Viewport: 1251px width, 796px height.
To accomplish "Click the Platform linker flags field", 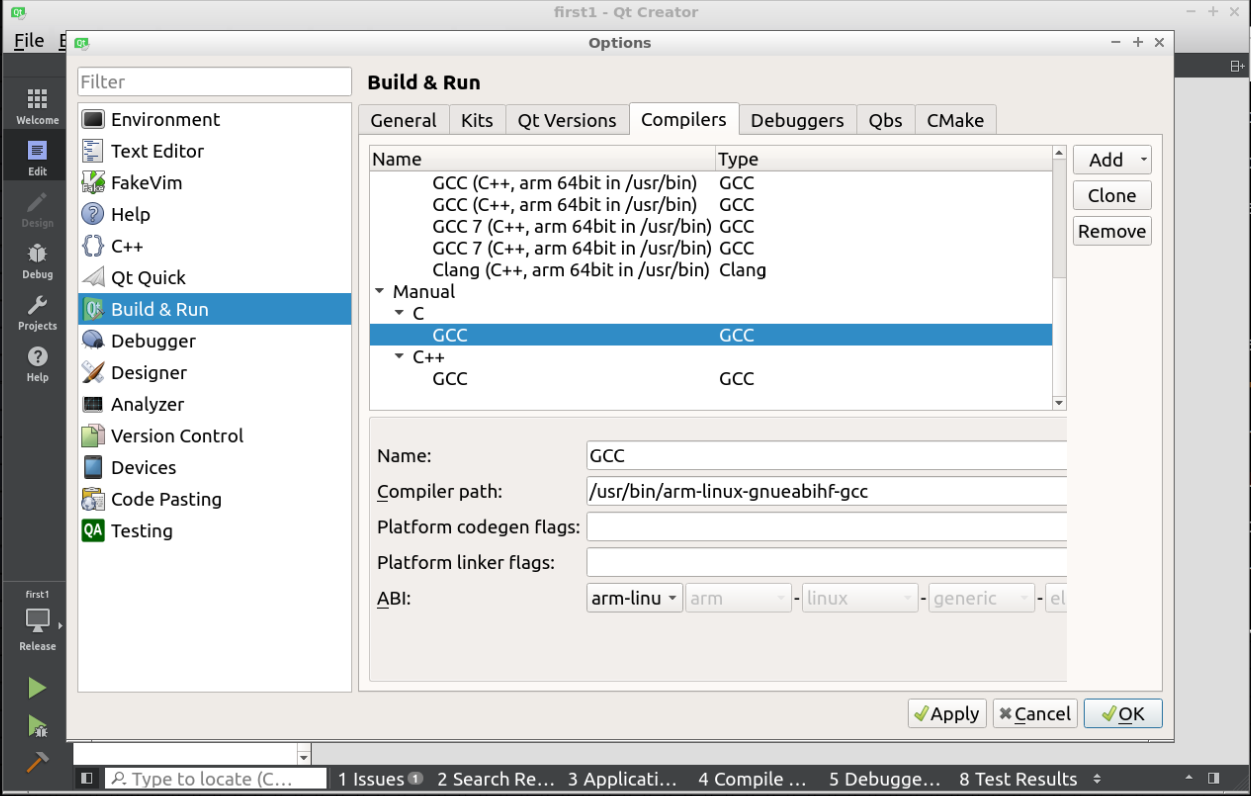I will click(827, 562).
